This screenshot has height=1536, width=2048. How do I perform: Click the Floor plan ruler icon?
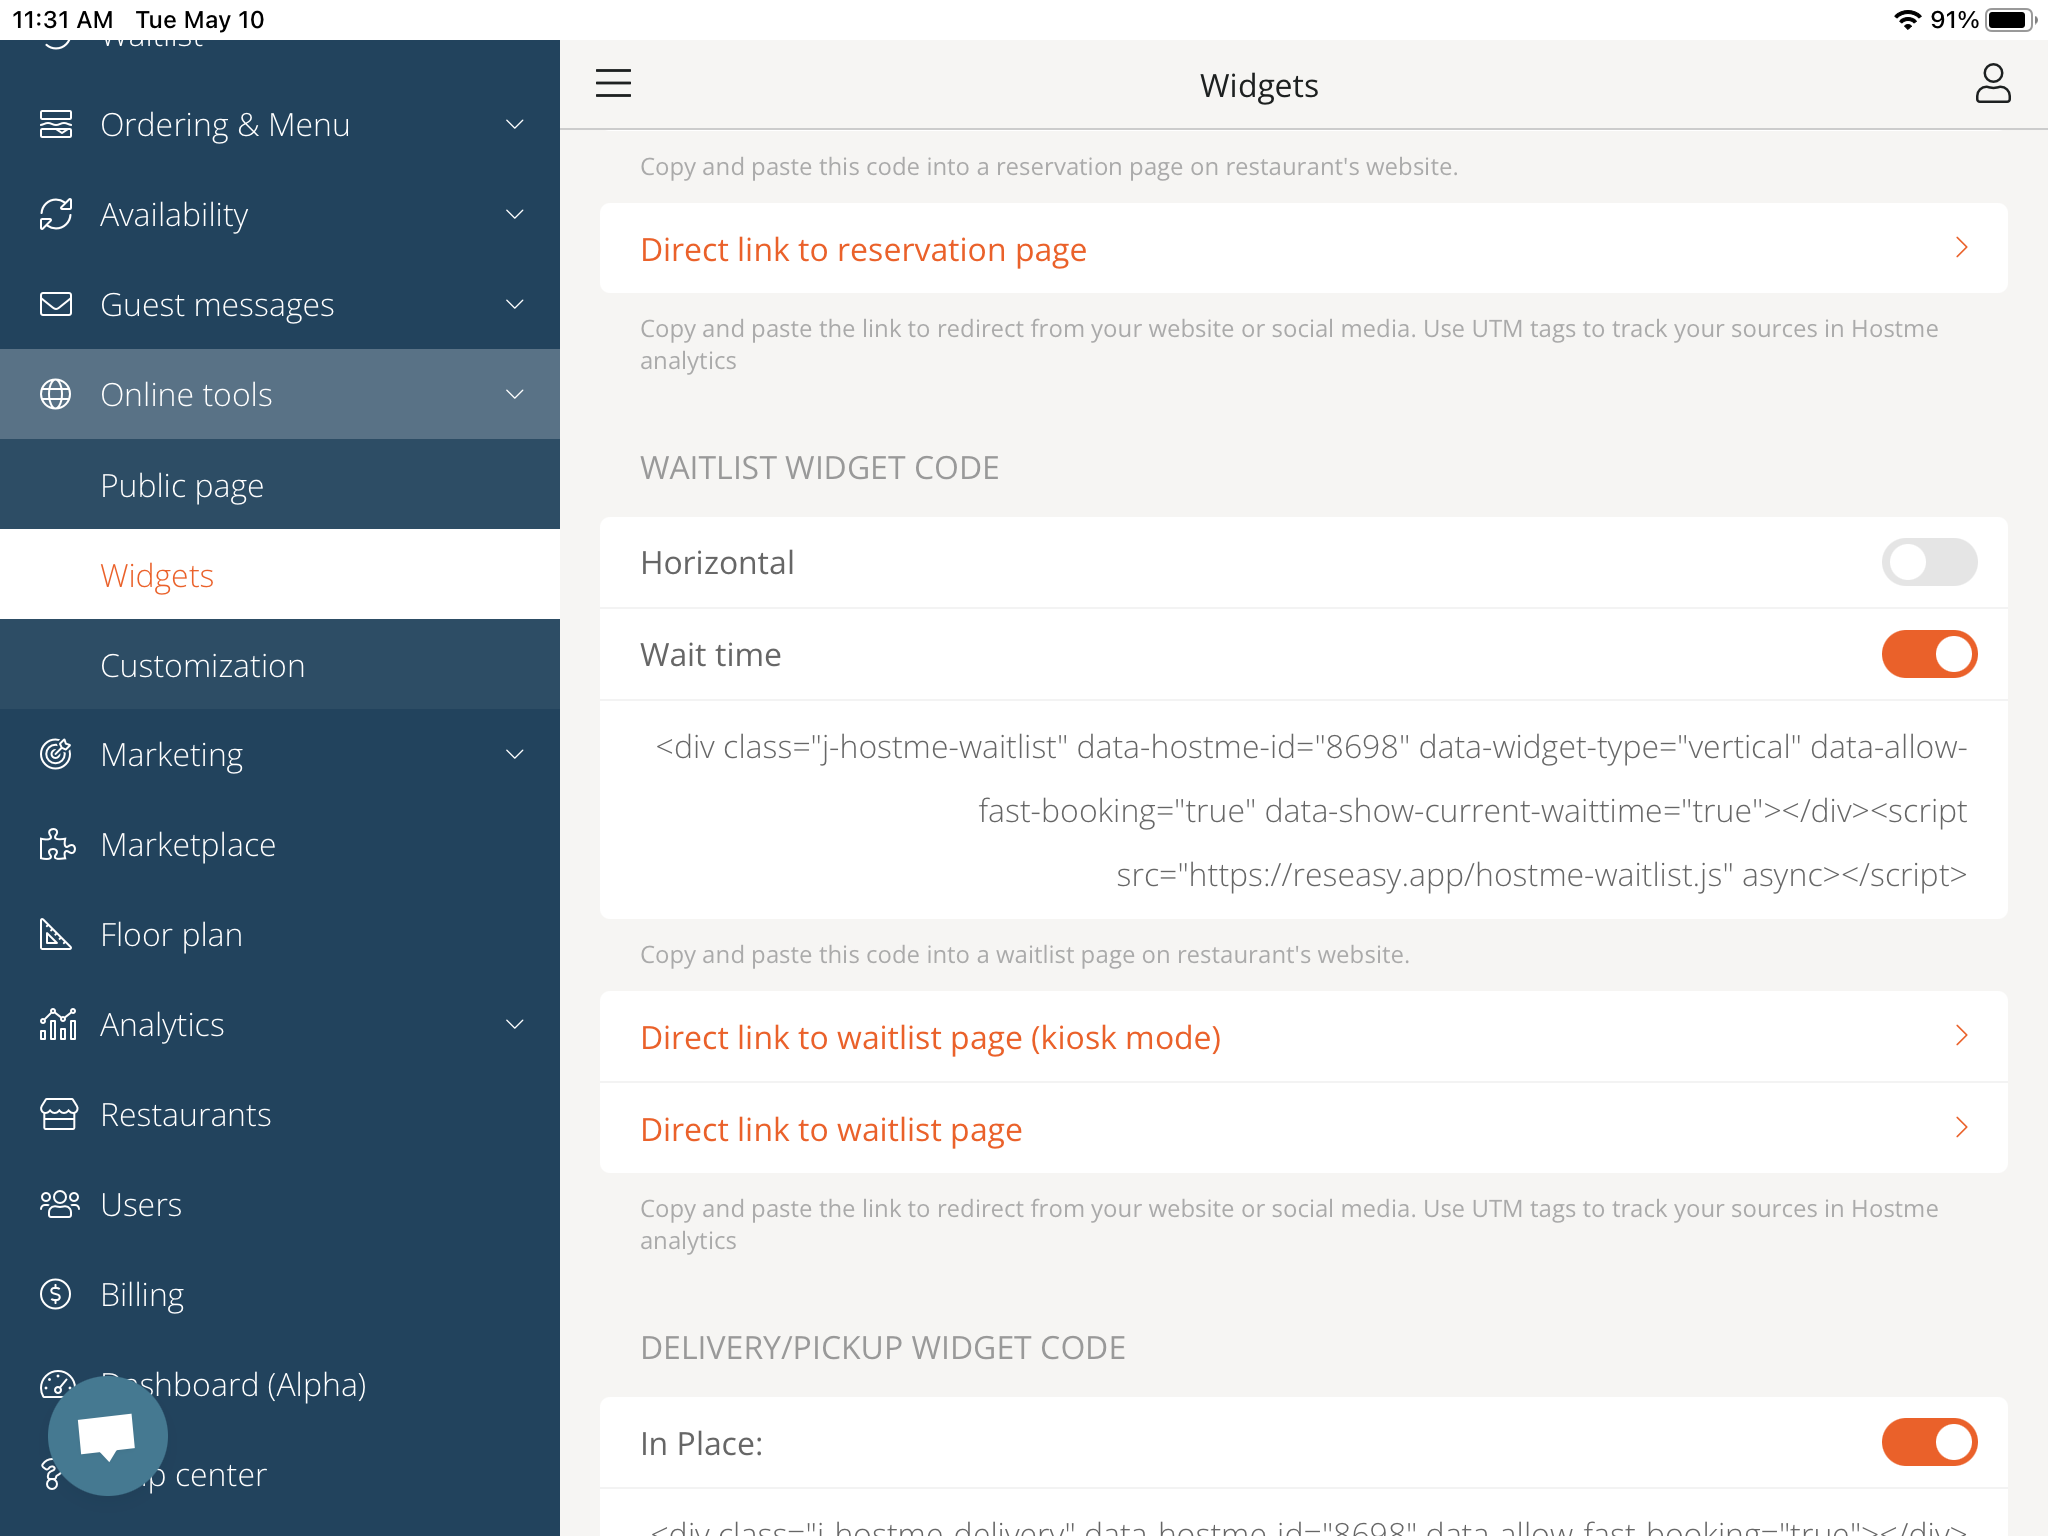pyautogui.click(x=56, y=934)
